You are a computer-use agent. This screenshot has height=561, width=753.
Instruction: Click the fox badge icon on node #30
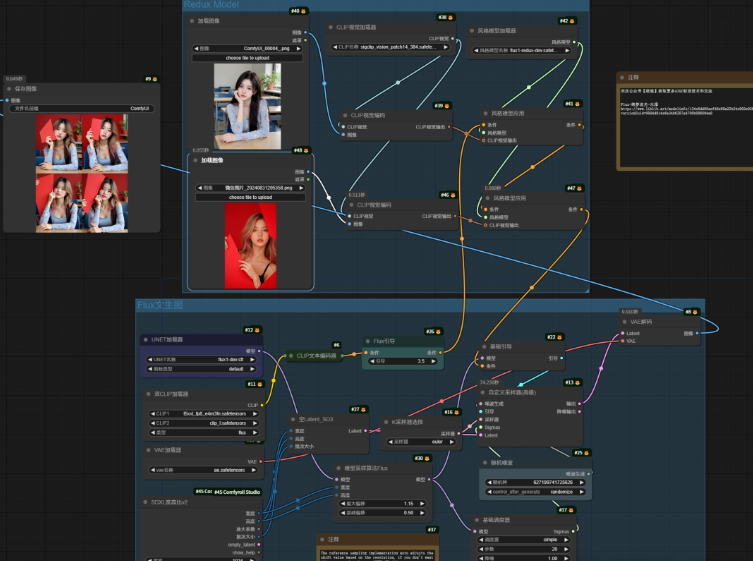click(427, 458)
